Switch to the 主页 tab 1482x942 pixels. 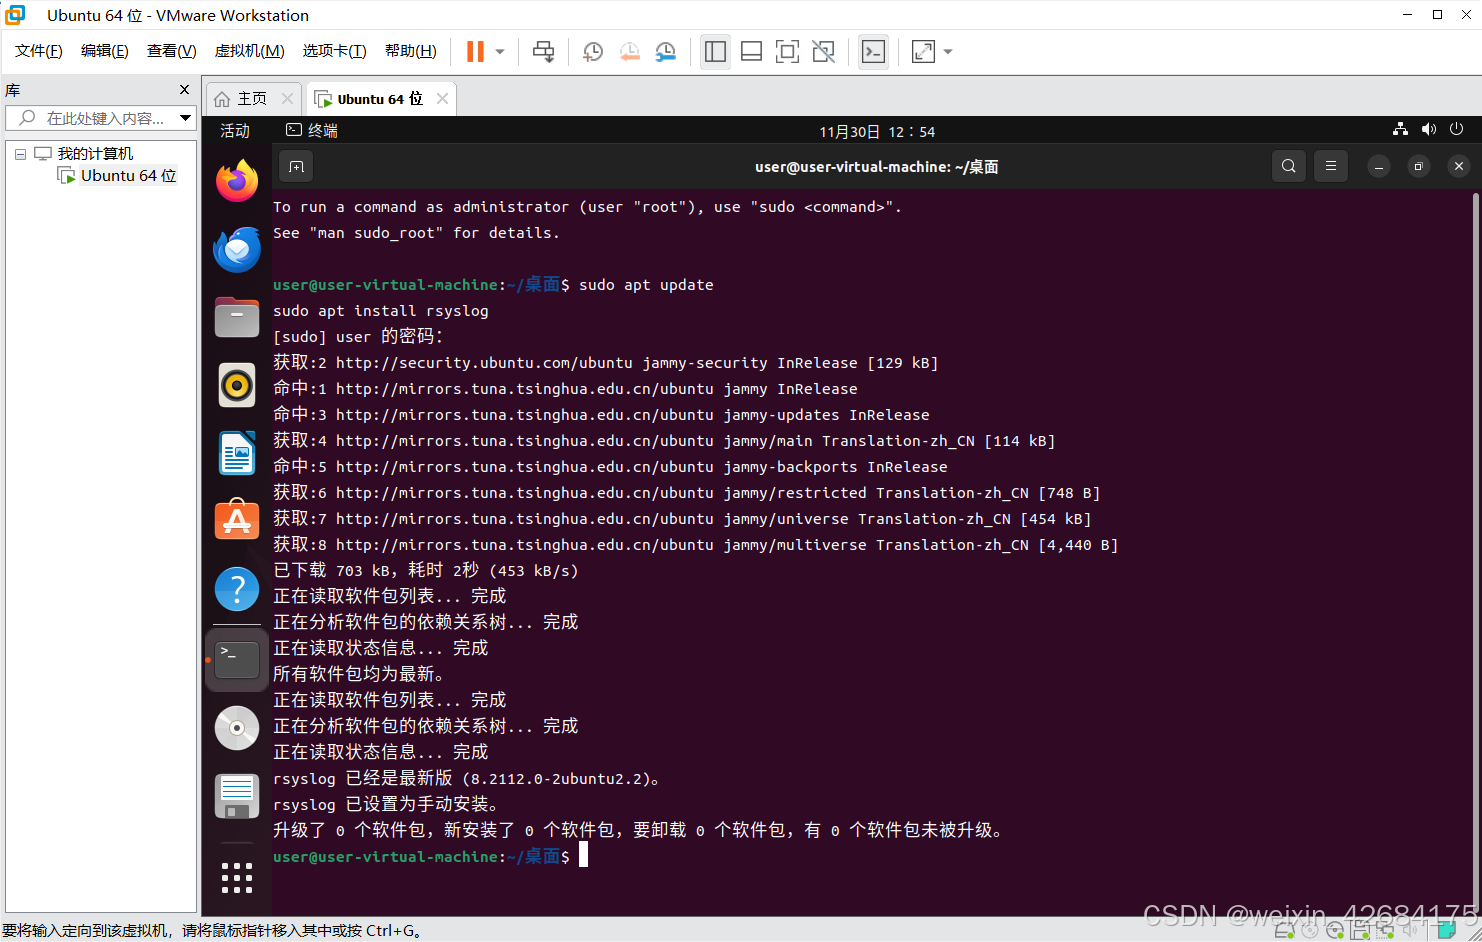(252, 98)
